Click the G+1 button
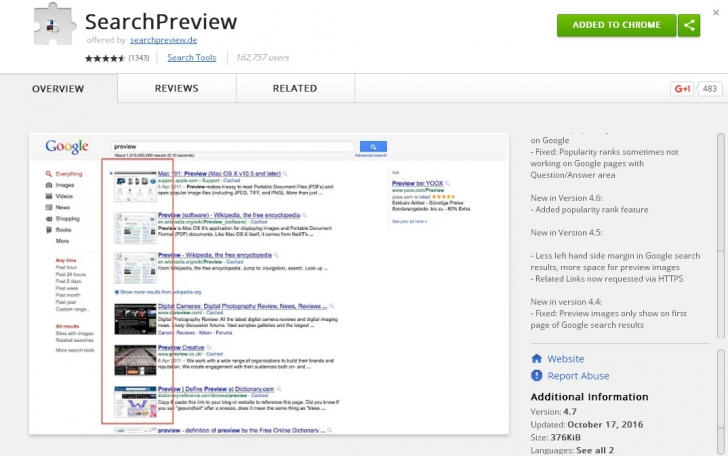728x456 pixels. [682, 89]
